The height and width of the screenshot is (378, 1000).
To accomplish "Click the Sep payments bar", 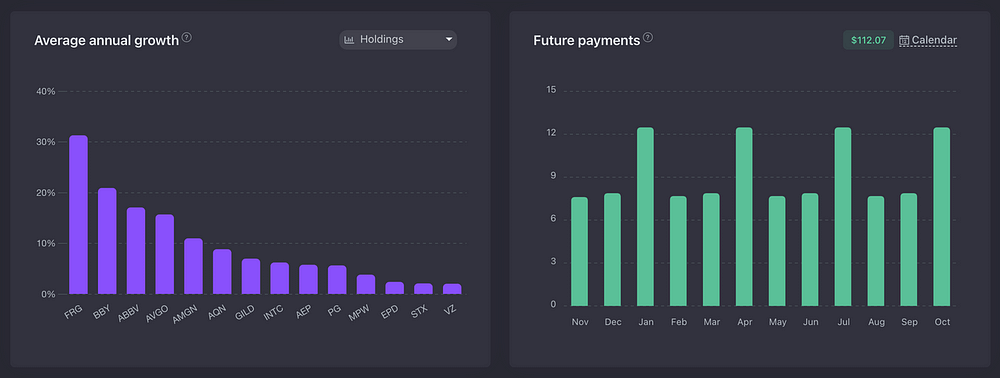I will point(909,249).
